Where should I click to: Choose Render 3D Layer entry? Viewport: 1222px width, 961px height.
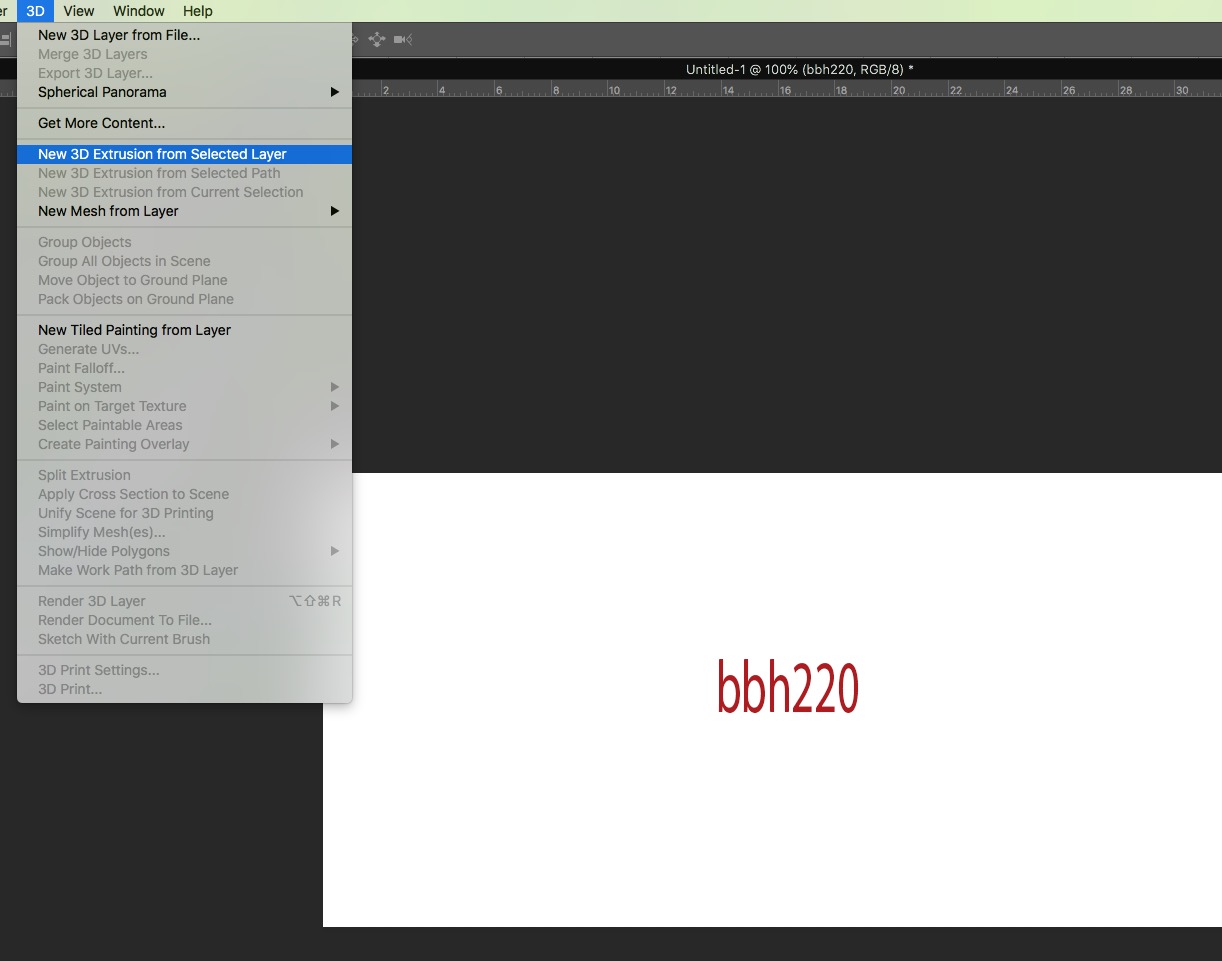(184, 601)
